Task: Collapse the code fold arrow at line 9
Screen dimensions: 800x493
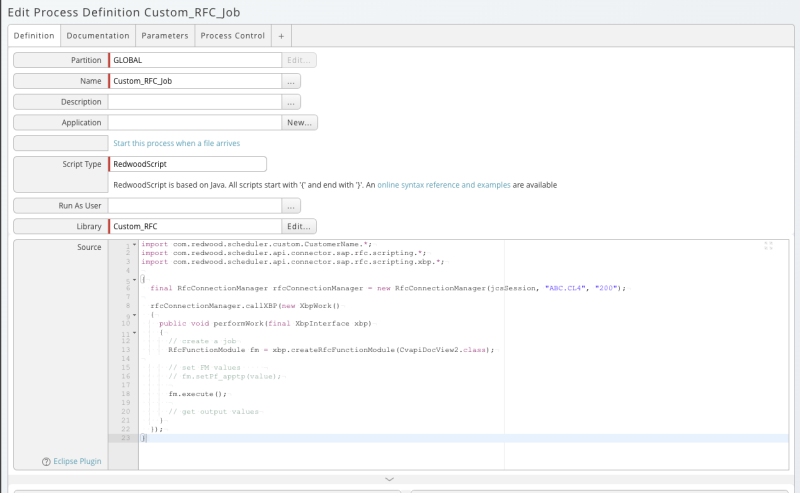Action: pyautogui.click(x=135, y=315)
